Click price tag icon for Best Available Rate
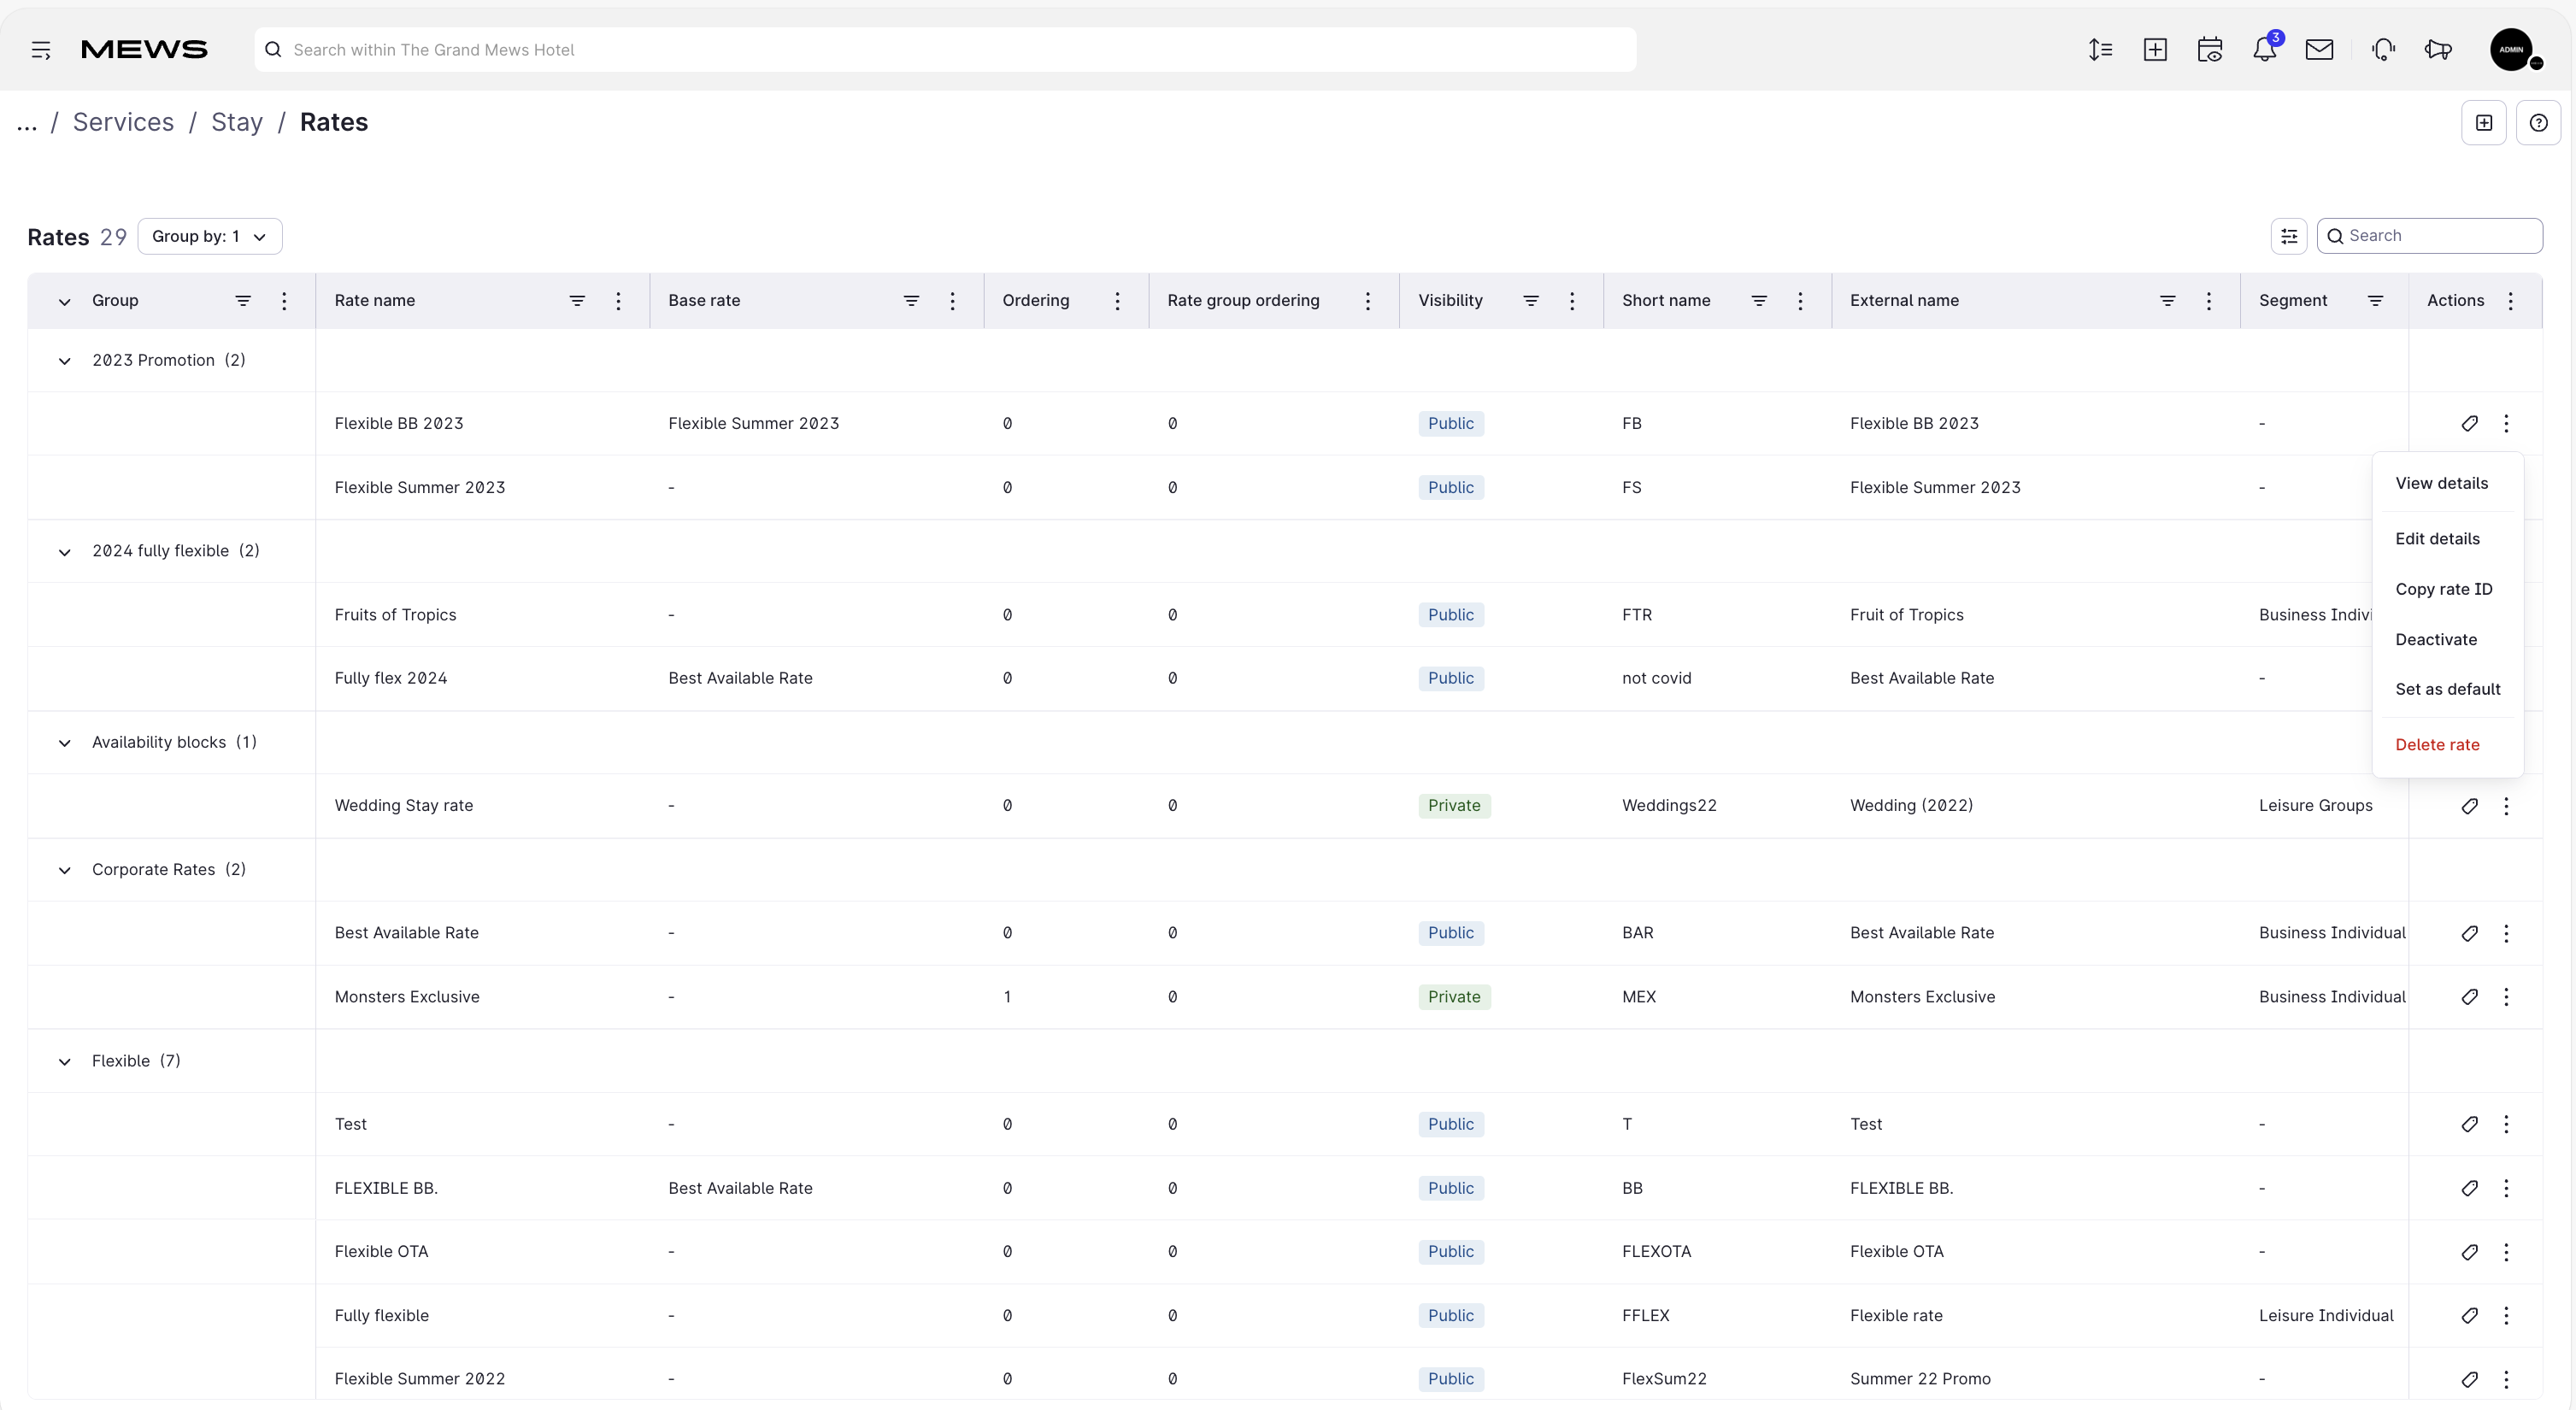This screenshot has height=1410, width=2576. pyautogui.click(x=2469, y=933)
